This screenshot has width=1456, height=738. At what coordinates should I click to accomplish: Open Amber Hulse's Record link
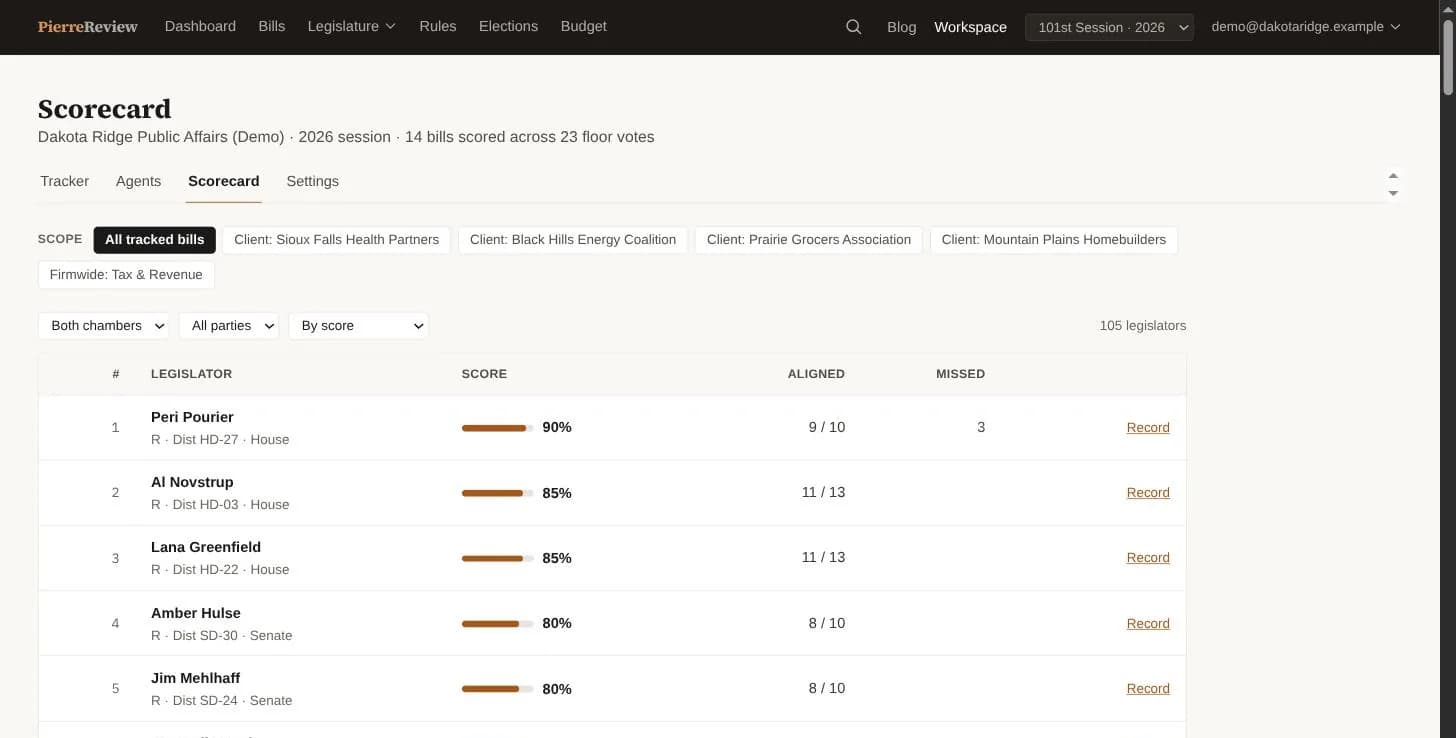[1148, 624]
